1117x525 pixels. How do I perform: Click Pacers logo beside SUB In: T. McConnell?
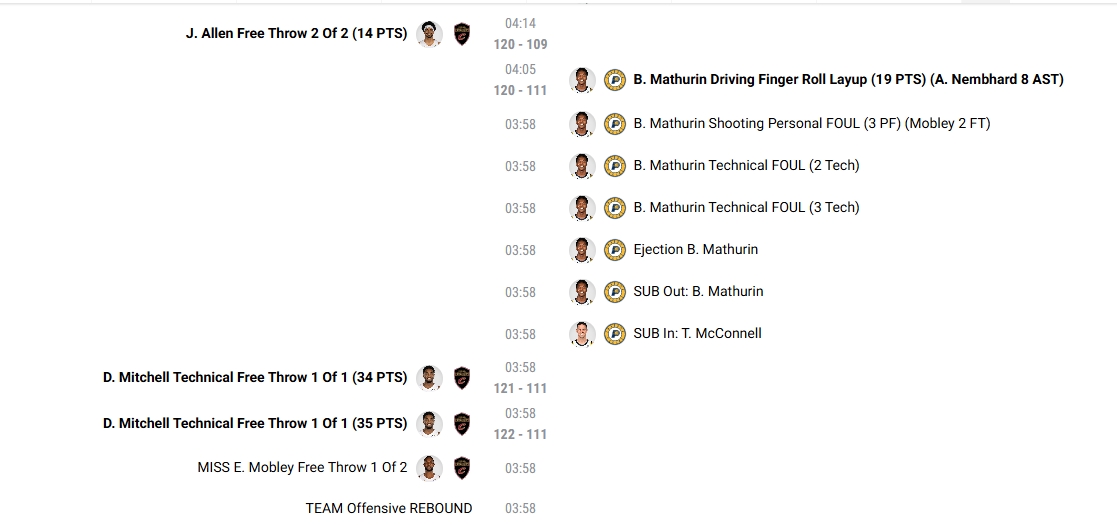pyautogui.click(x=615, y=334)
